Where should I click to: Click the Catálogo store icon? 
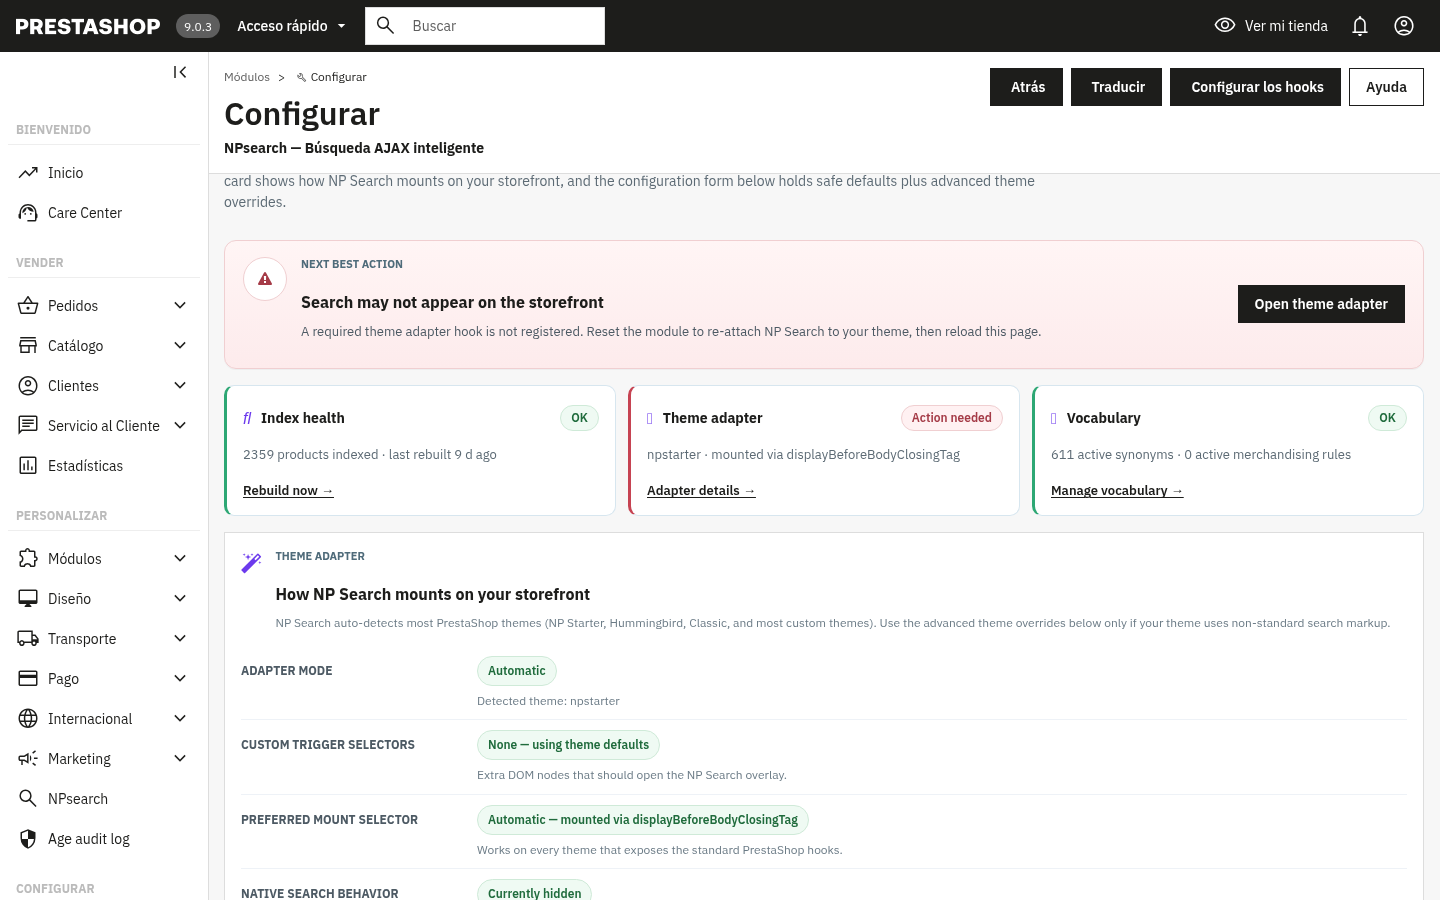point(28,346)
